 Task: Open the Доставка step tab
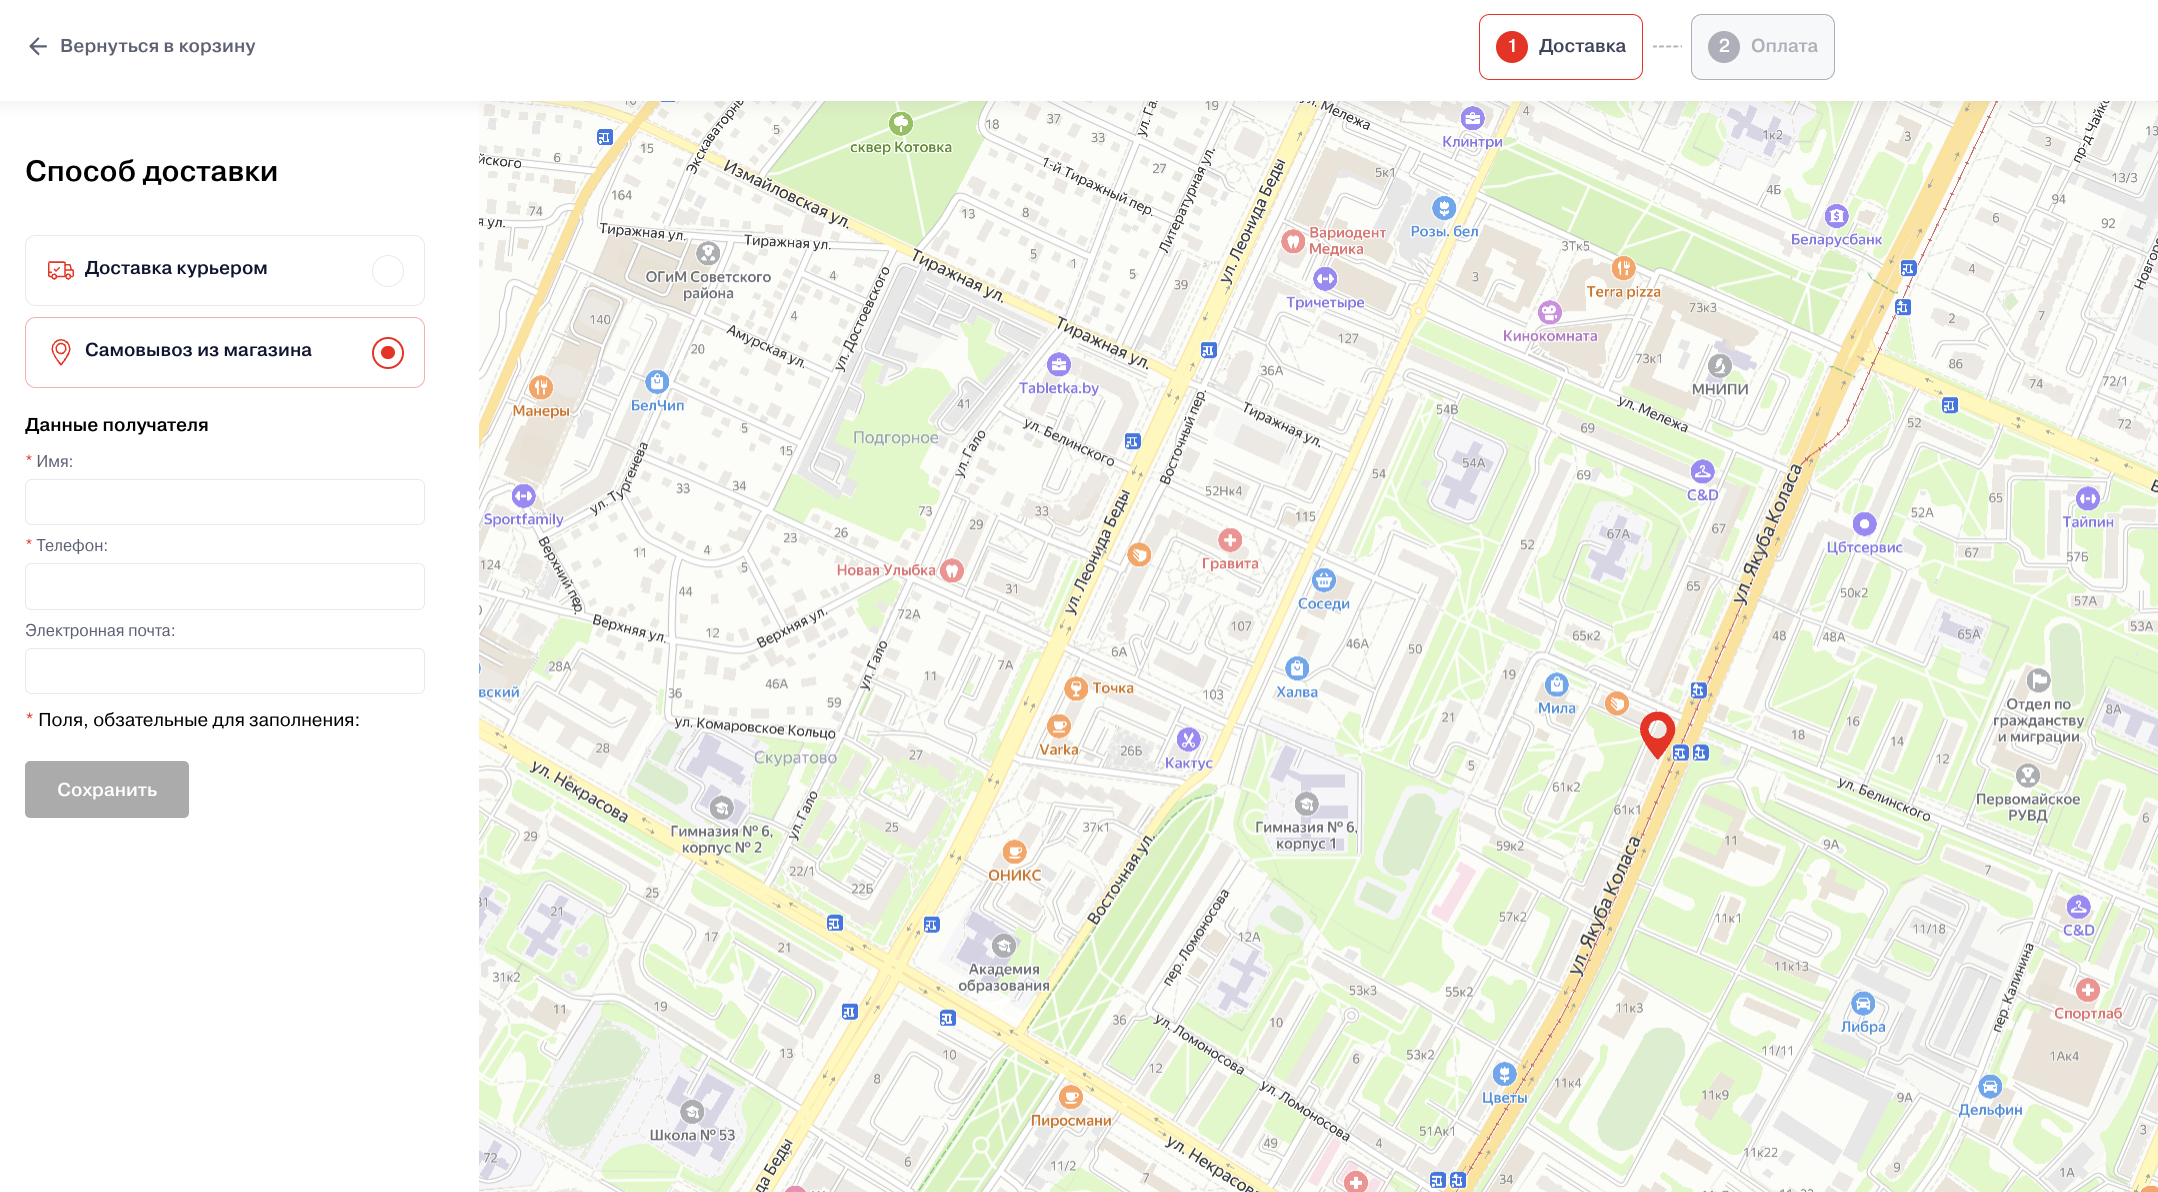pos(1560,46)
